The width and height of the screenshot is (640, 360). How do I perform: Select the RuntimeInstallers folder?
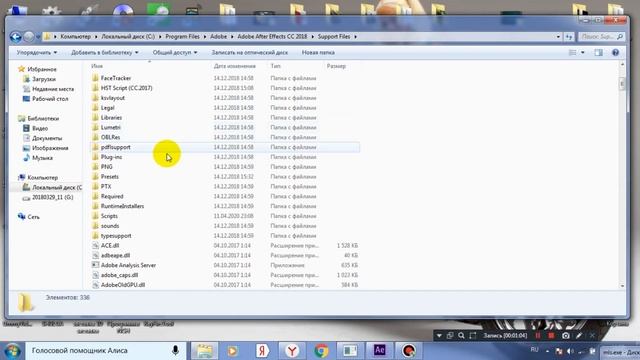122,206
